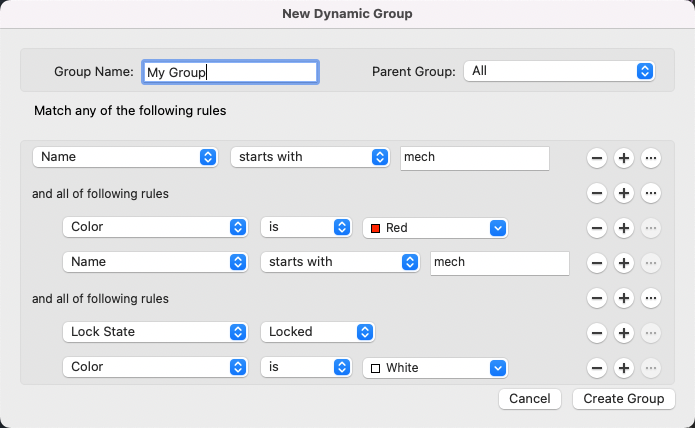Remove the second nested Name rule
This screenshot has width=695, height=428.
(596, 263)
